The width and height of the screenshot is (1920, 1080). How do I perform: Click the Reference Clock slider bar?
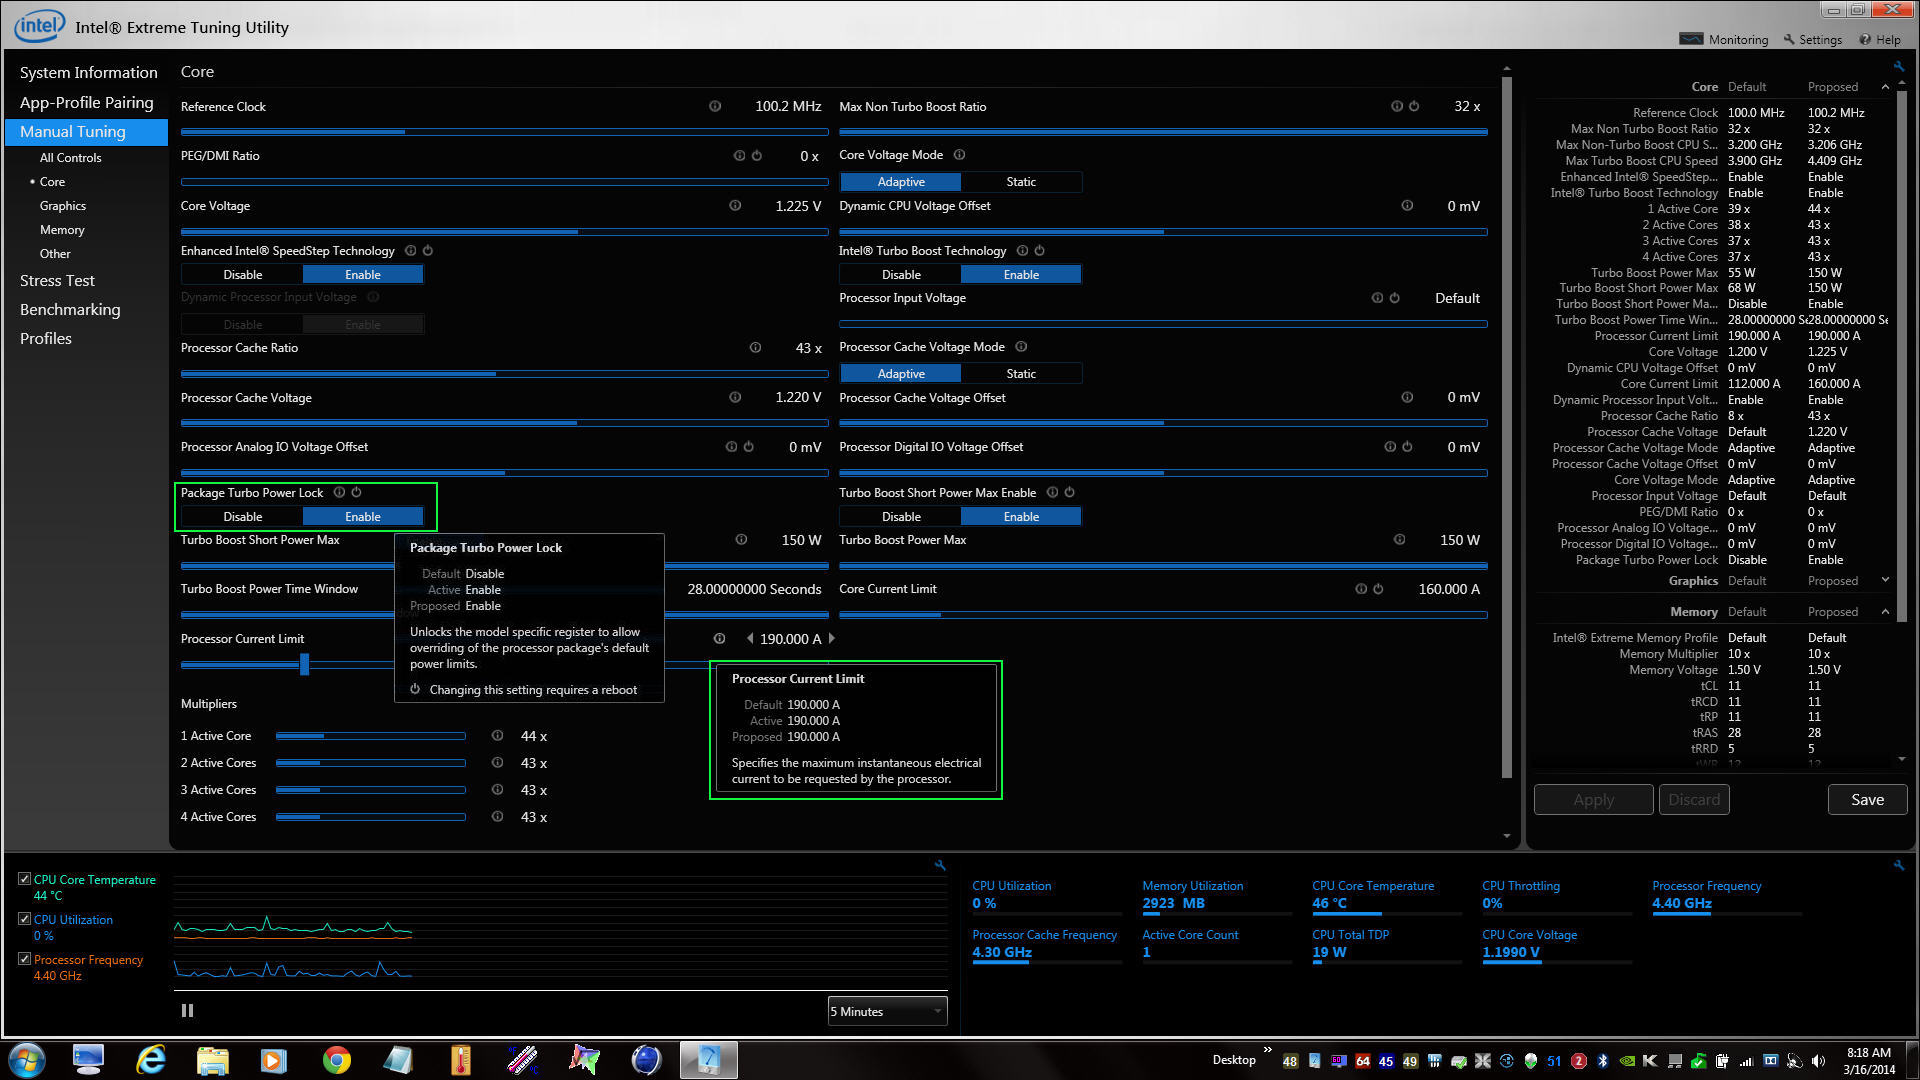coord(504,132)
